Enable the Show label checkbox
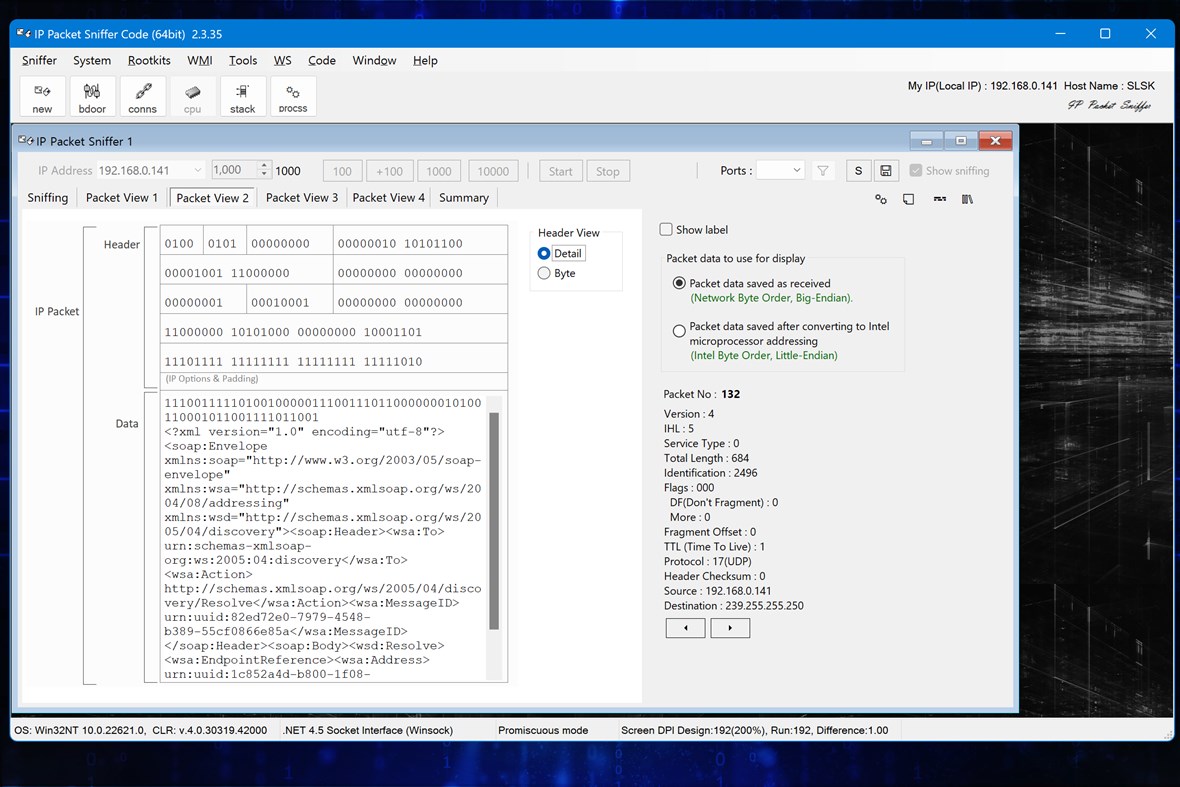 (666, 229)
